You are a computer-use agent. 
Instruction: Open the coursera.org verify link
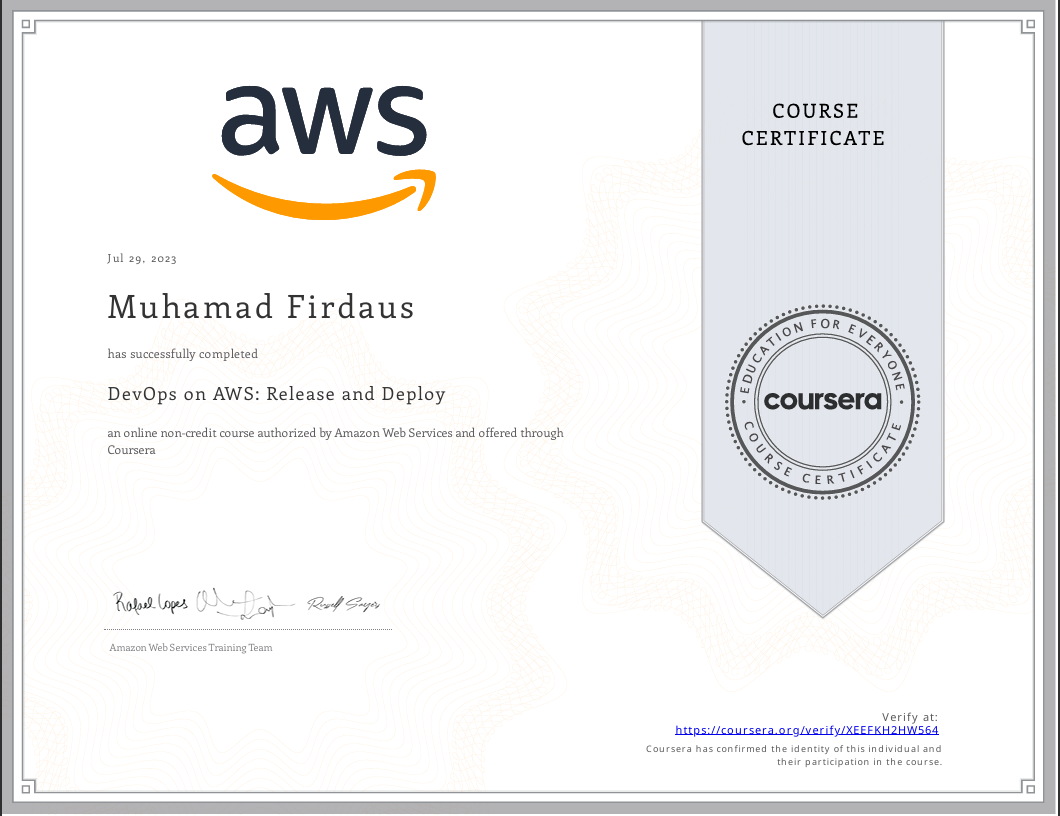[807, 731]
